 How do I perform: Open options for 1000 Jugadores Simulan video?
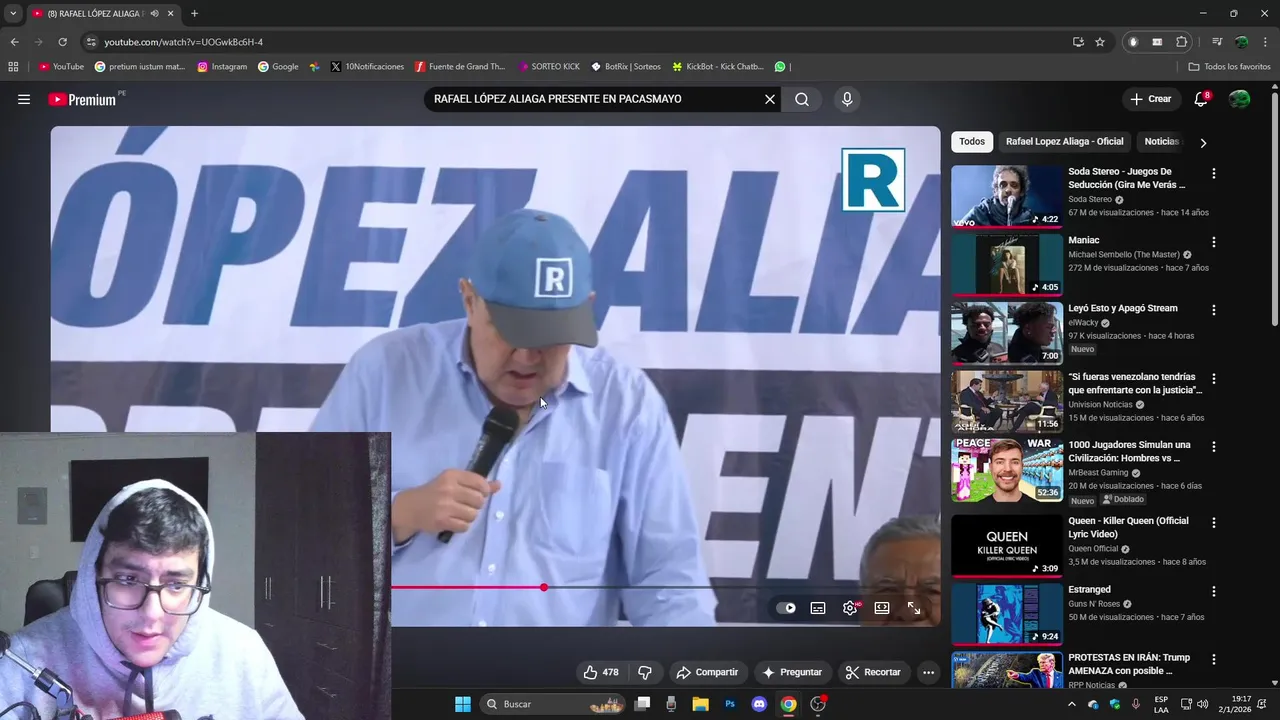pos(1214,447)
